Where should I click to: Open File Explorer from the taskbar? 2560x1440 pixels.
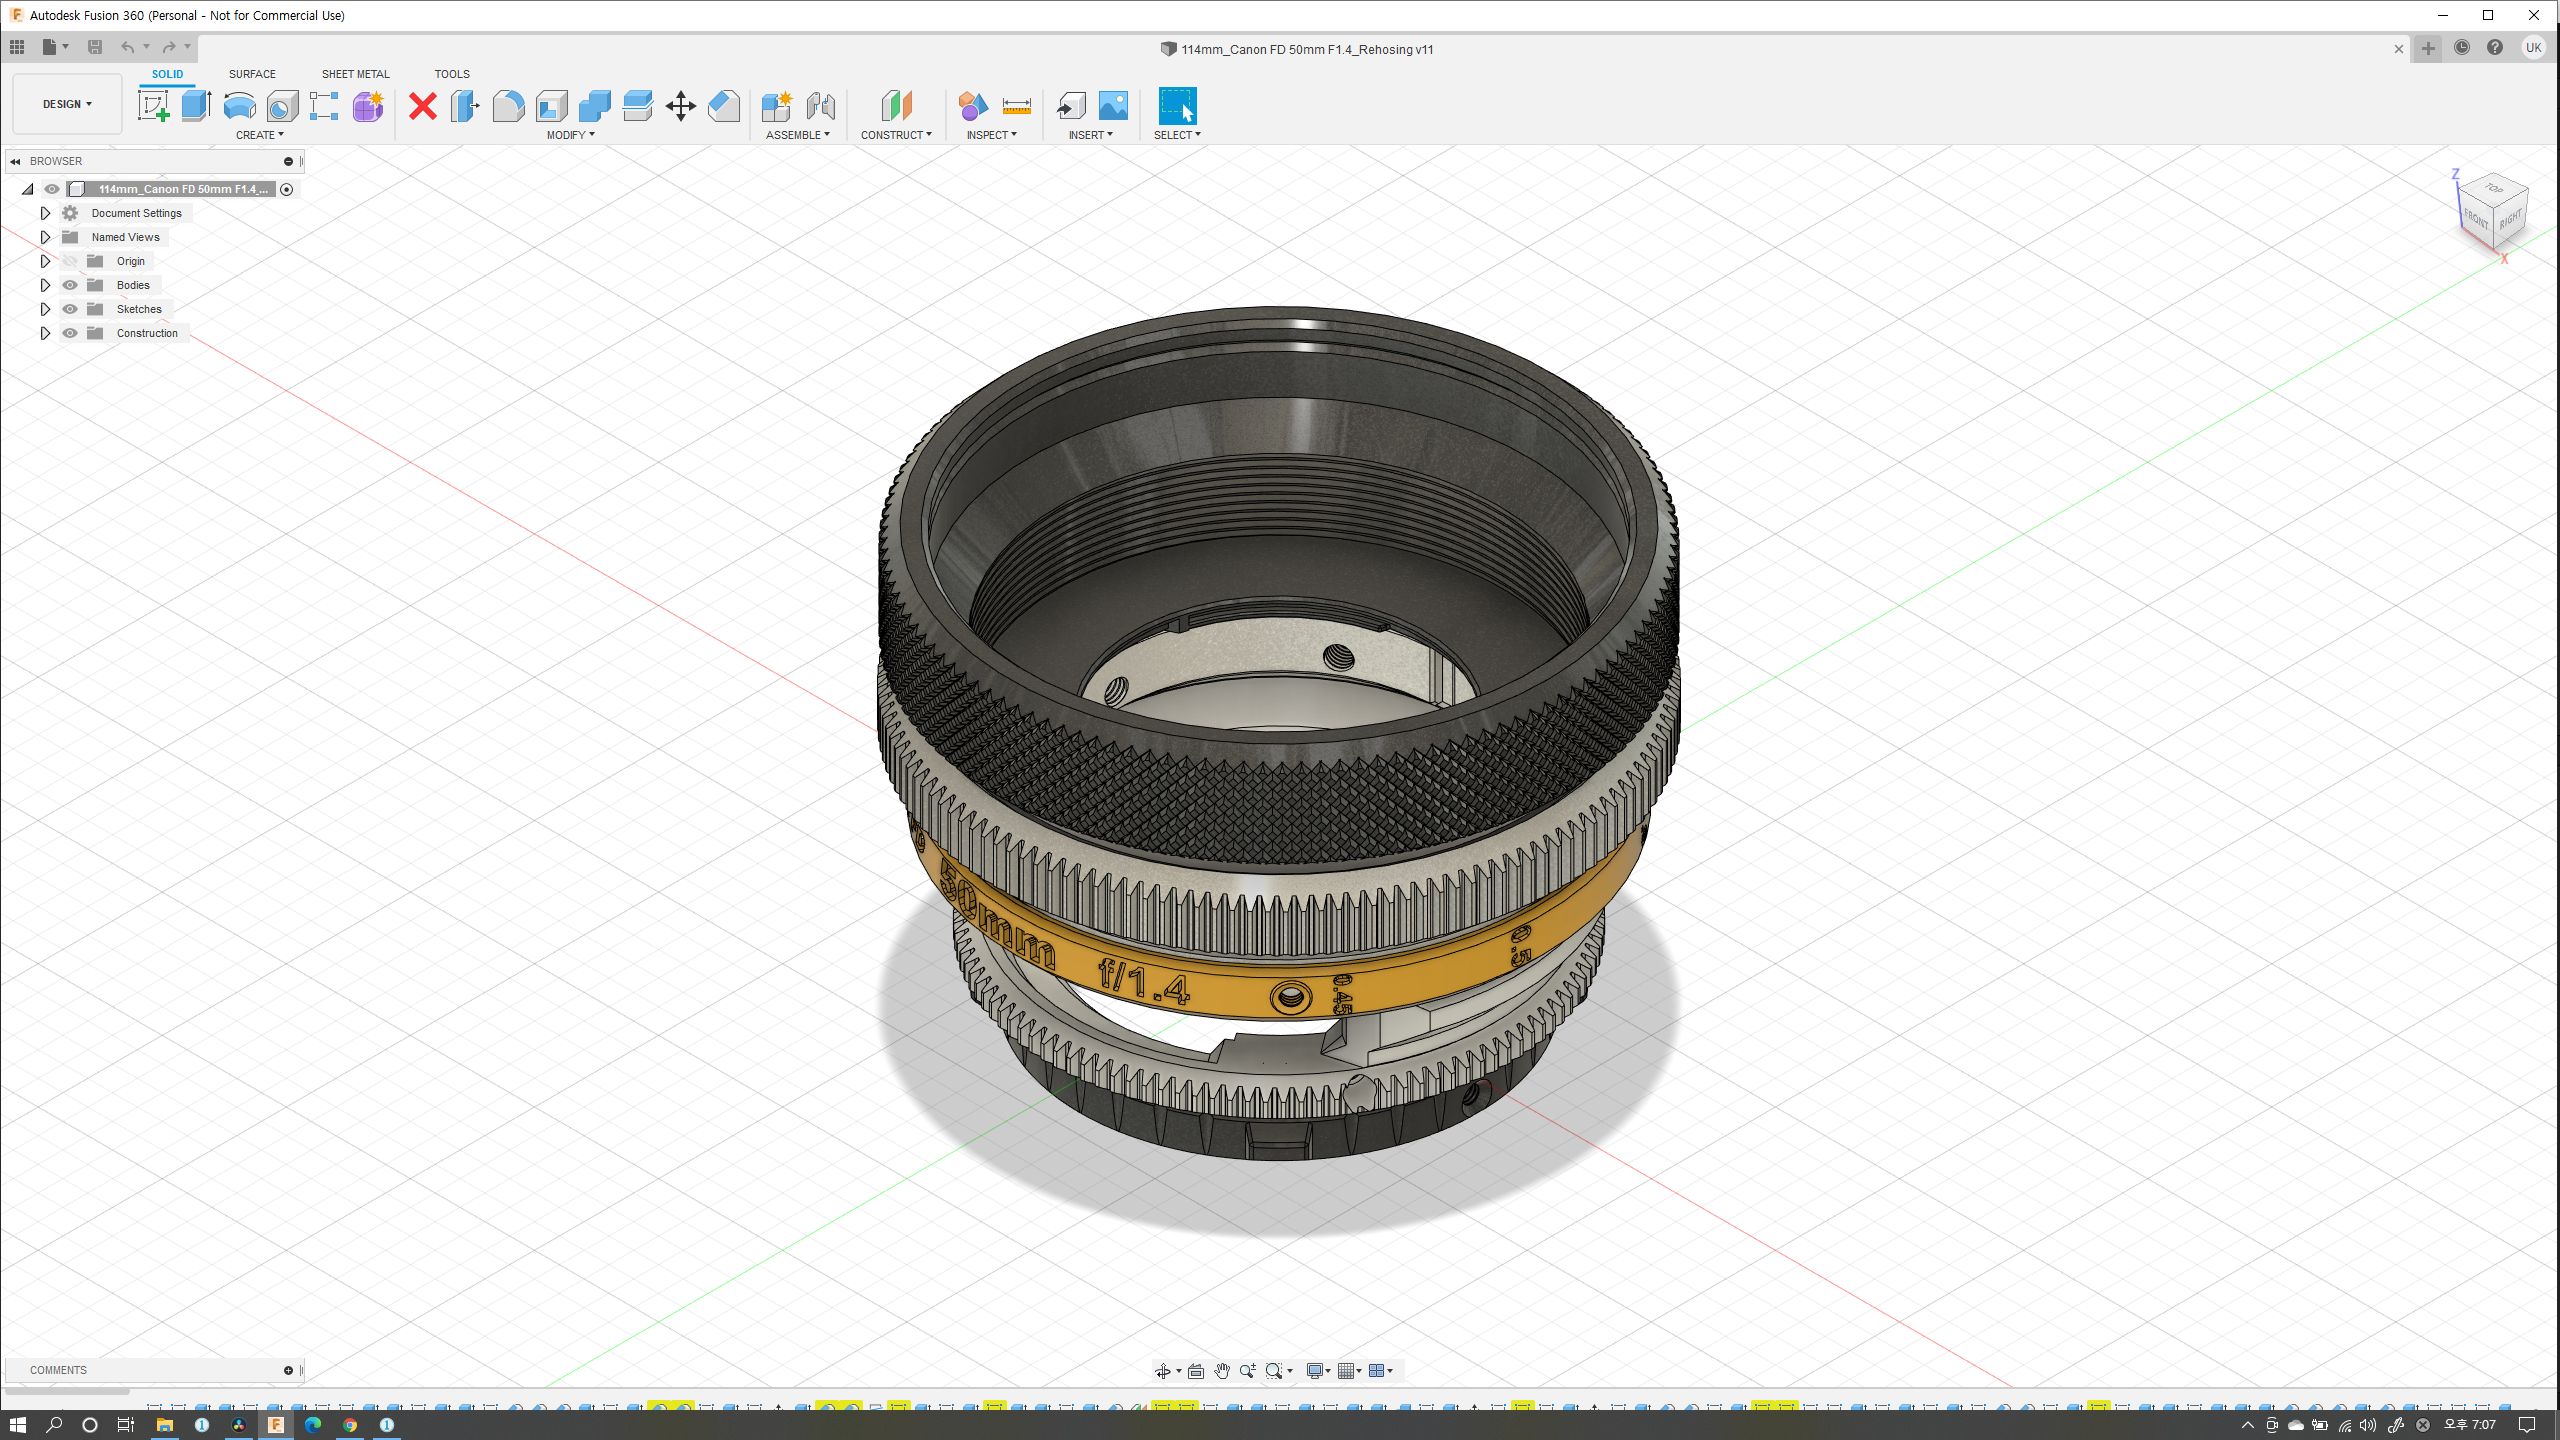pos(164,1425)
